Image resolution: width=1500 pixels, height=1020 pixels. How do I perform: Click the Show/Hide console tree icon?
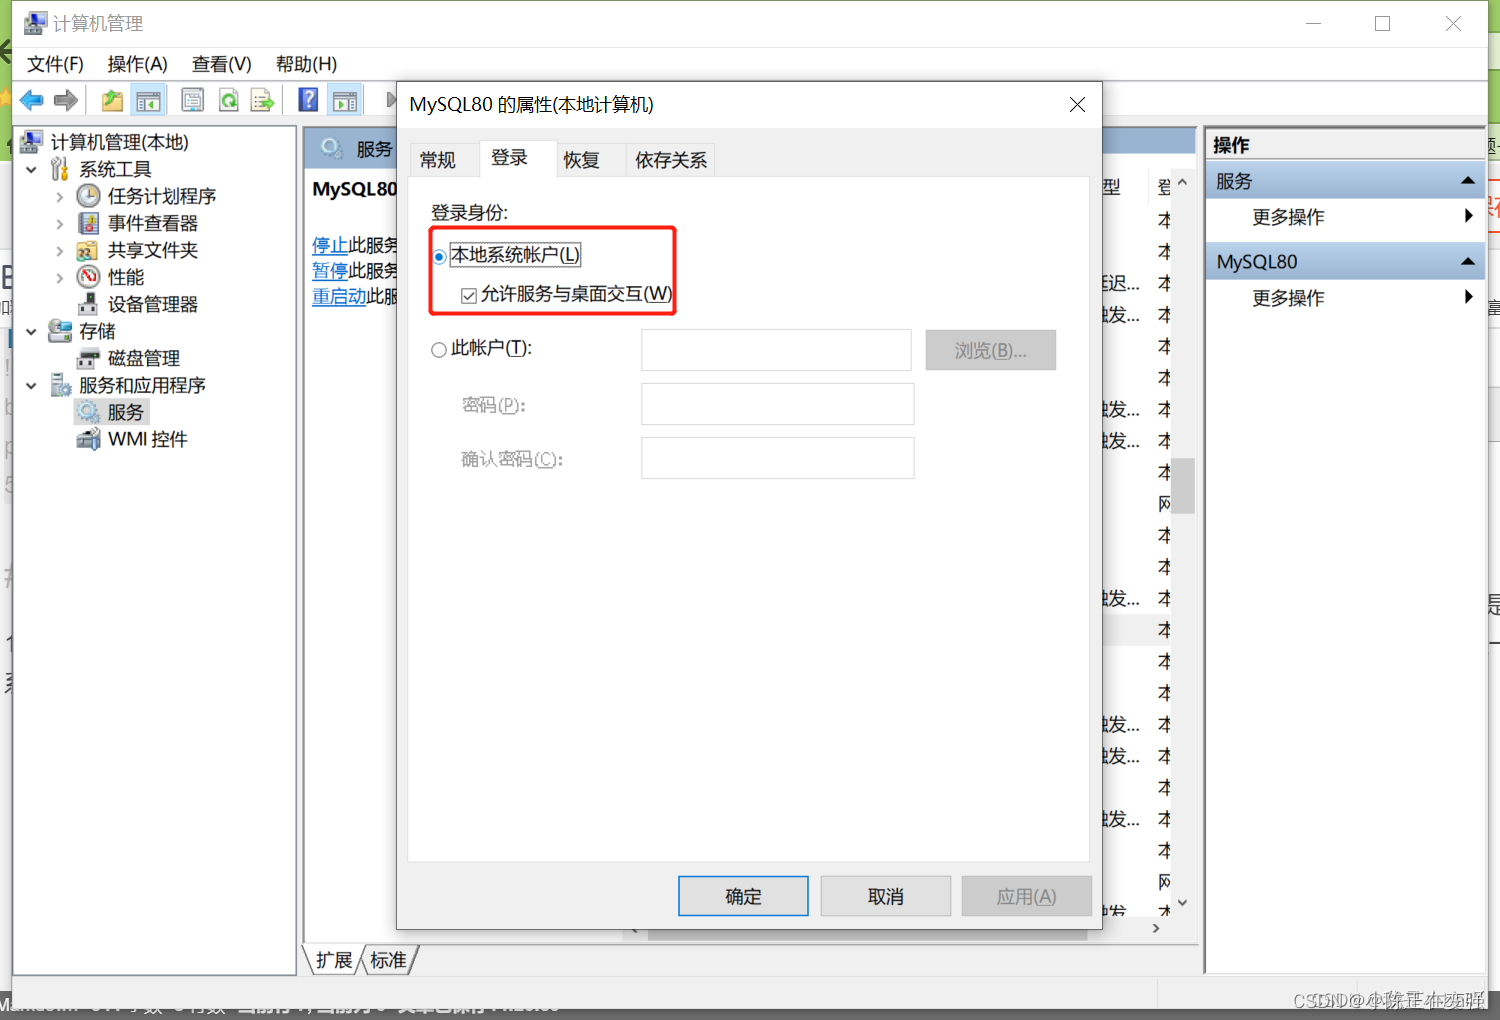148,100
